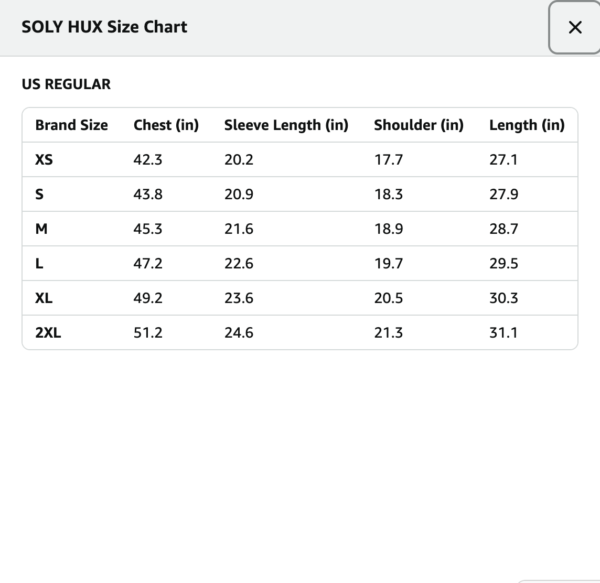Close the SOLY HUX Size Chart dialog

pyautogui.click(x=574, y=28)
